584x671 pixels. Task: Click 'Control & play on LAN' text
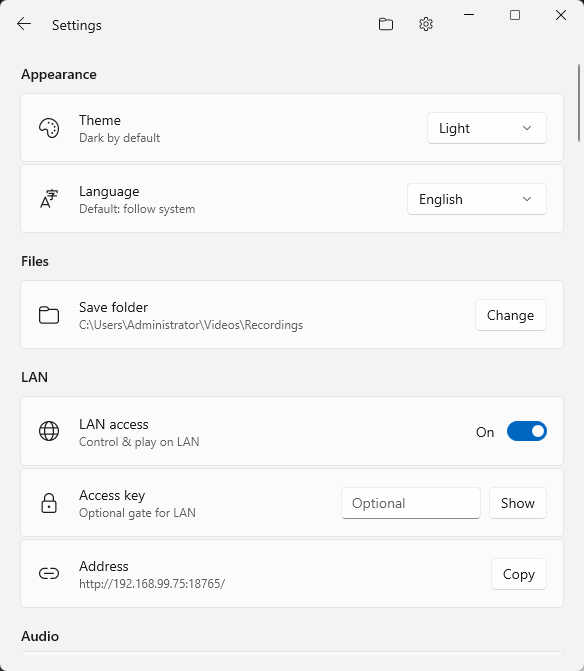[139, 442]
